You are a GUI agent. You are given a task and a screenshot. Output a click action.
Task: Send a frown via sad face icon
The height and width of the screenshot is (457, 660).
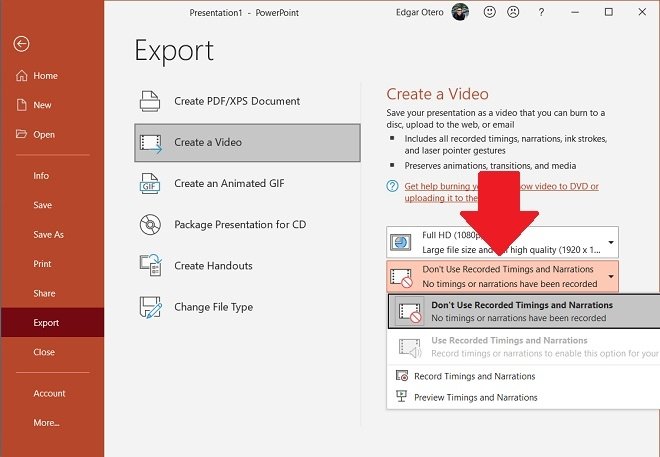[x=513, y=12]
